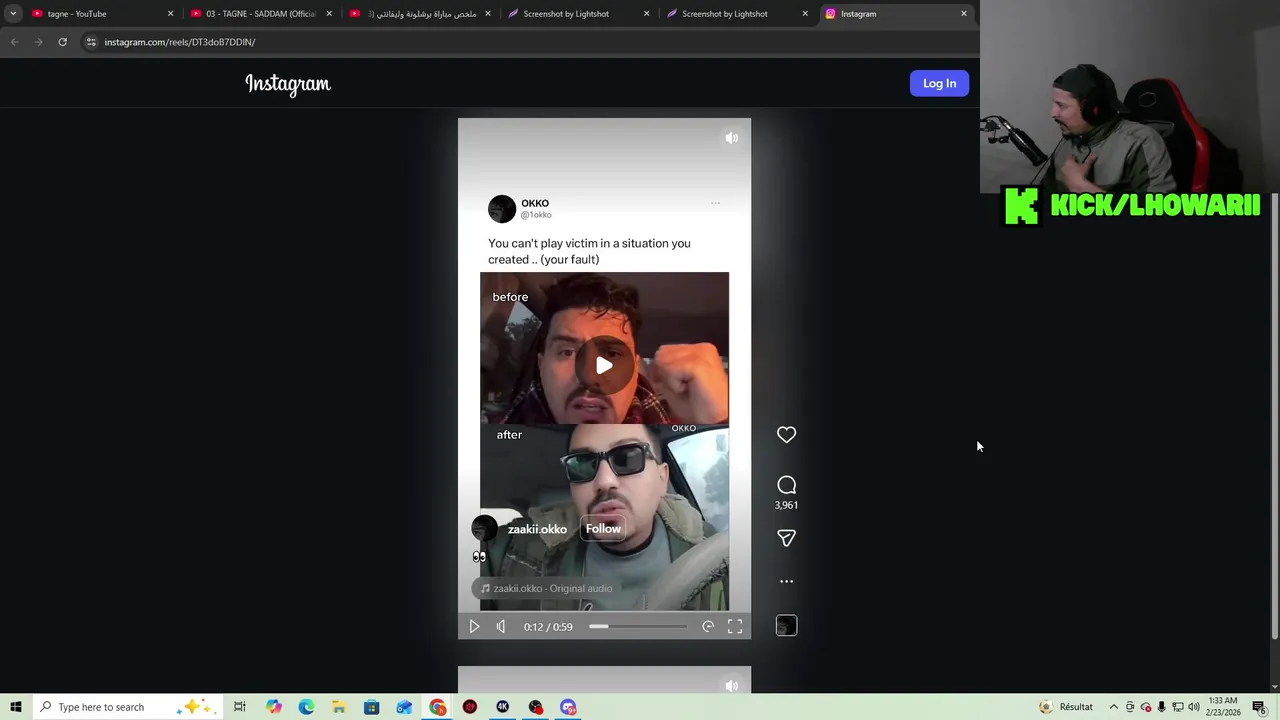Click the taskbar search box
The image size is (1280, 720).
pos(128,707)
